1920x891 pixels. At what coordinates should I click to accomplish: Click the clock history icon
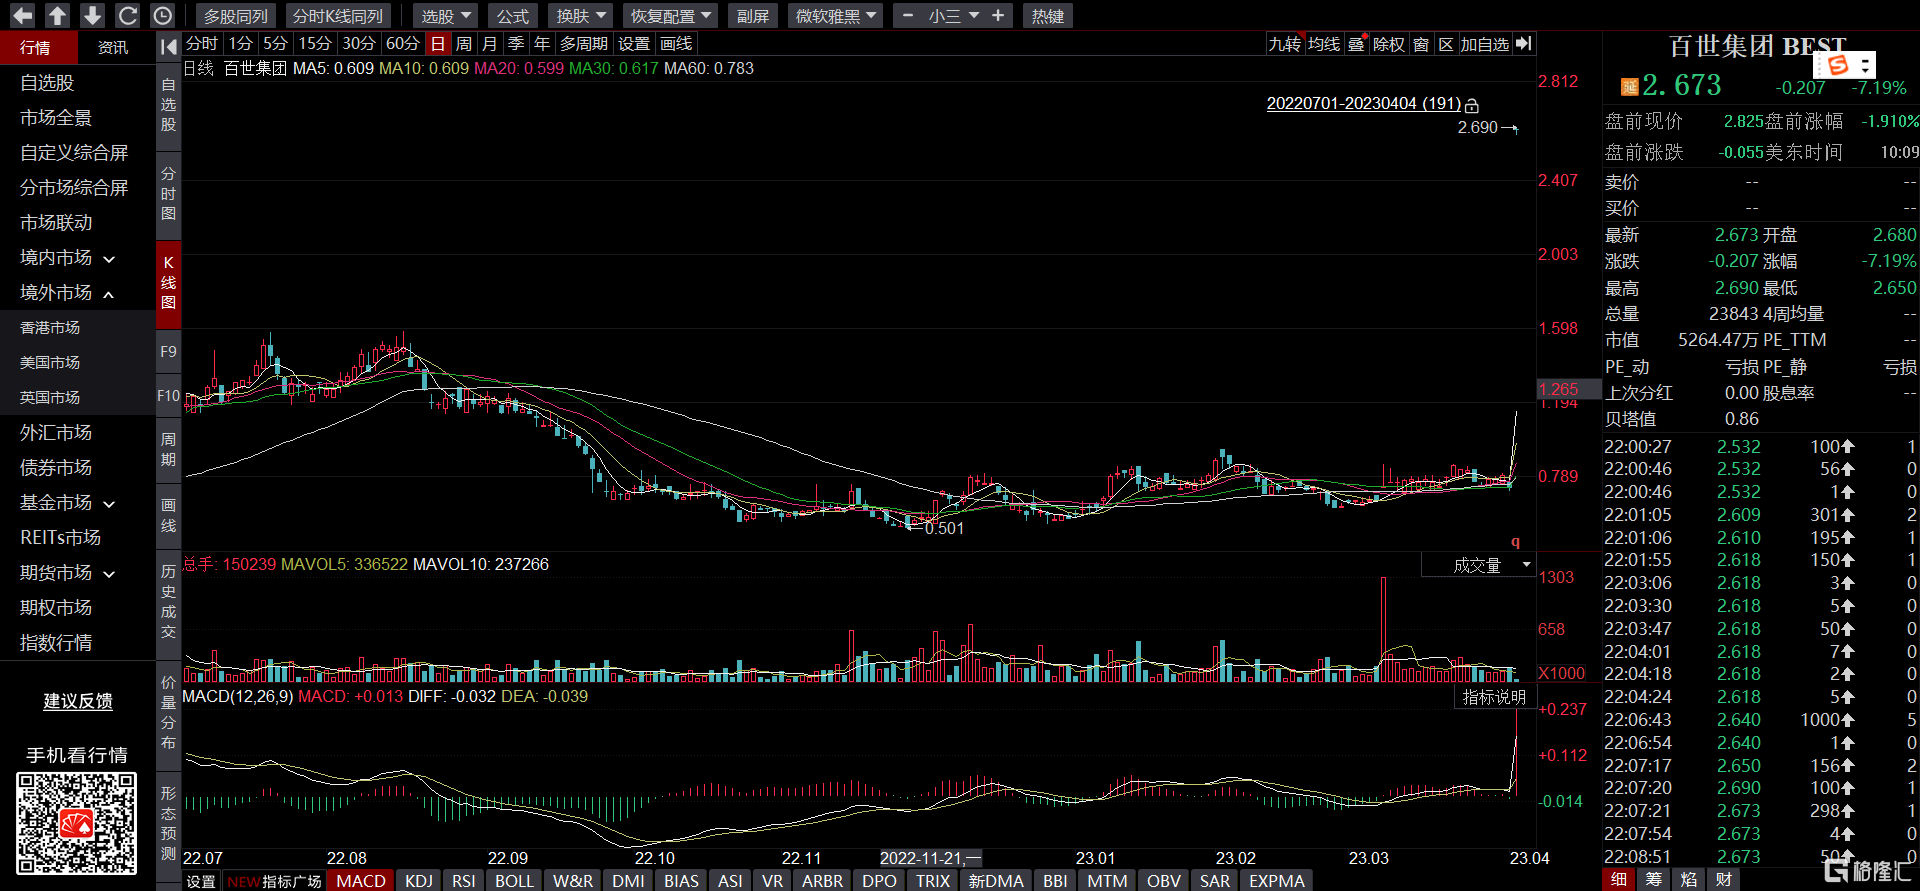(162, 15)
